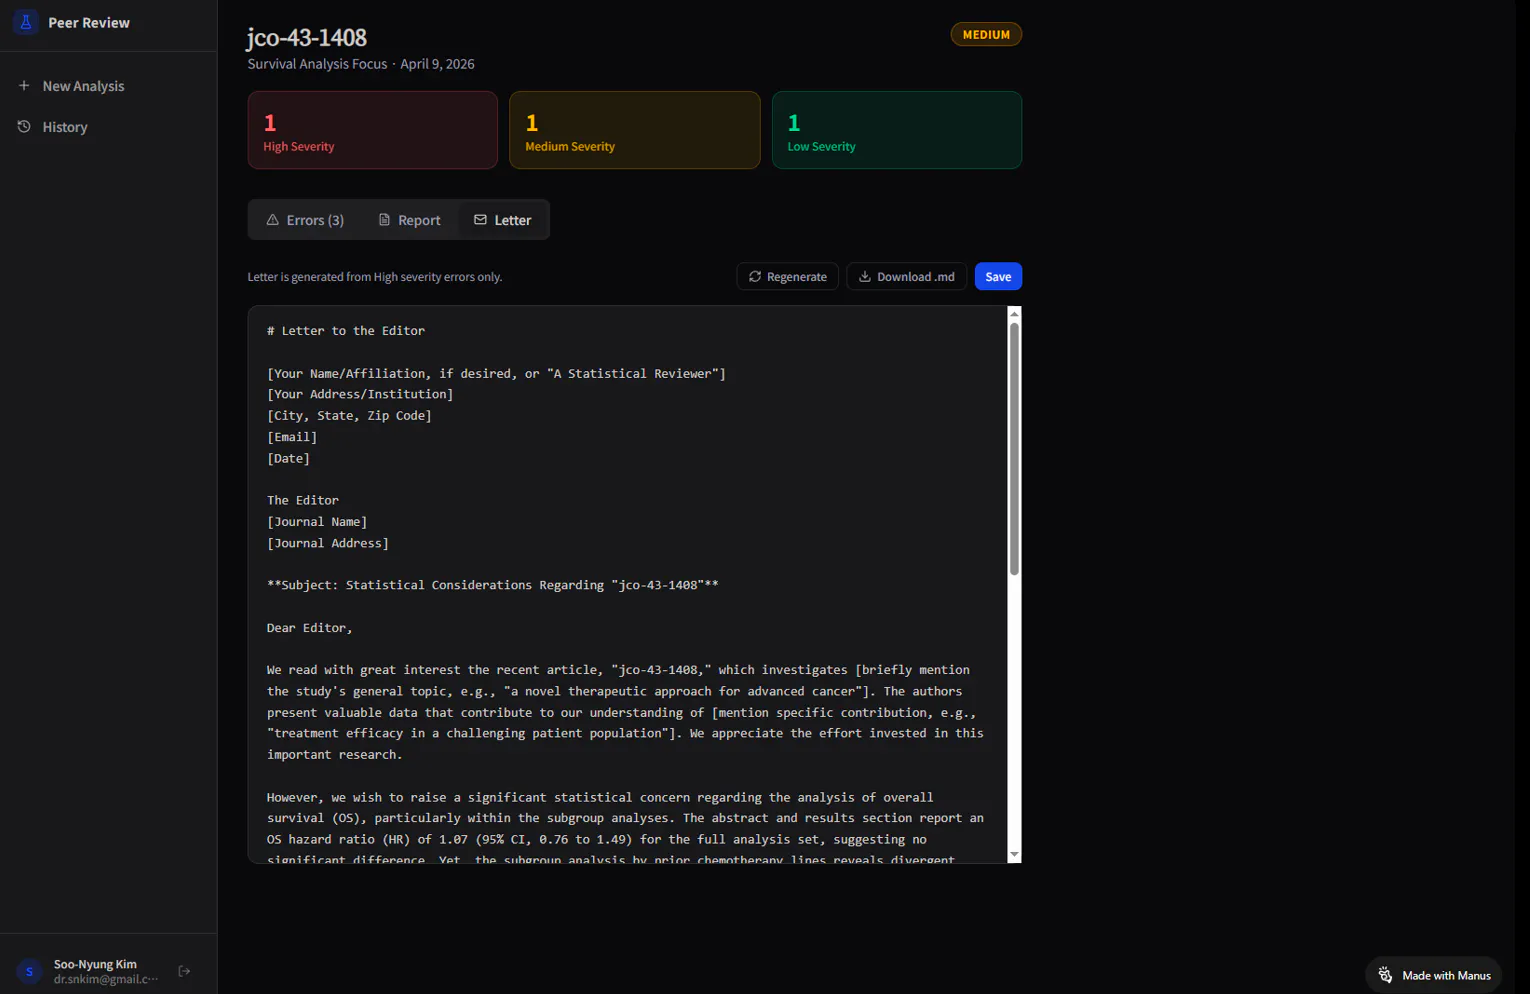Click the Peer Review title text
The height and width of the screenshot is (994, 1530).
pos(89,23)
